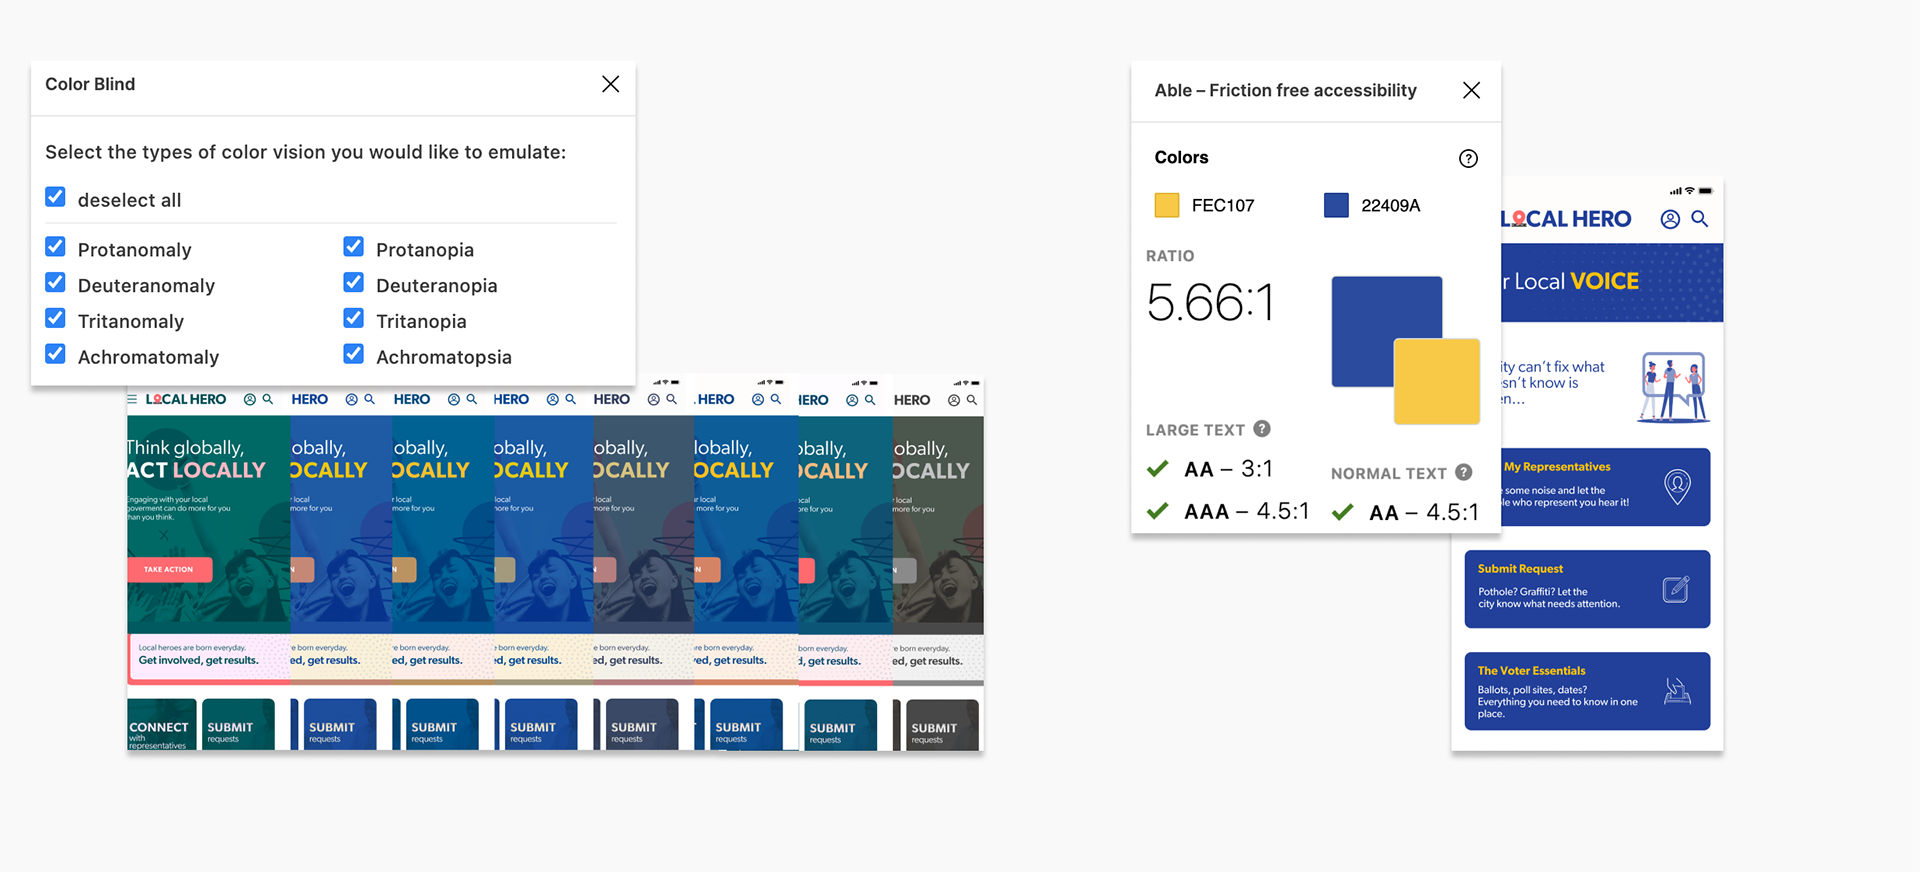Click the blue 22409A color swatch
Image resolution: width=1920 pixels, height=872 pixels.
point(1336,205)
